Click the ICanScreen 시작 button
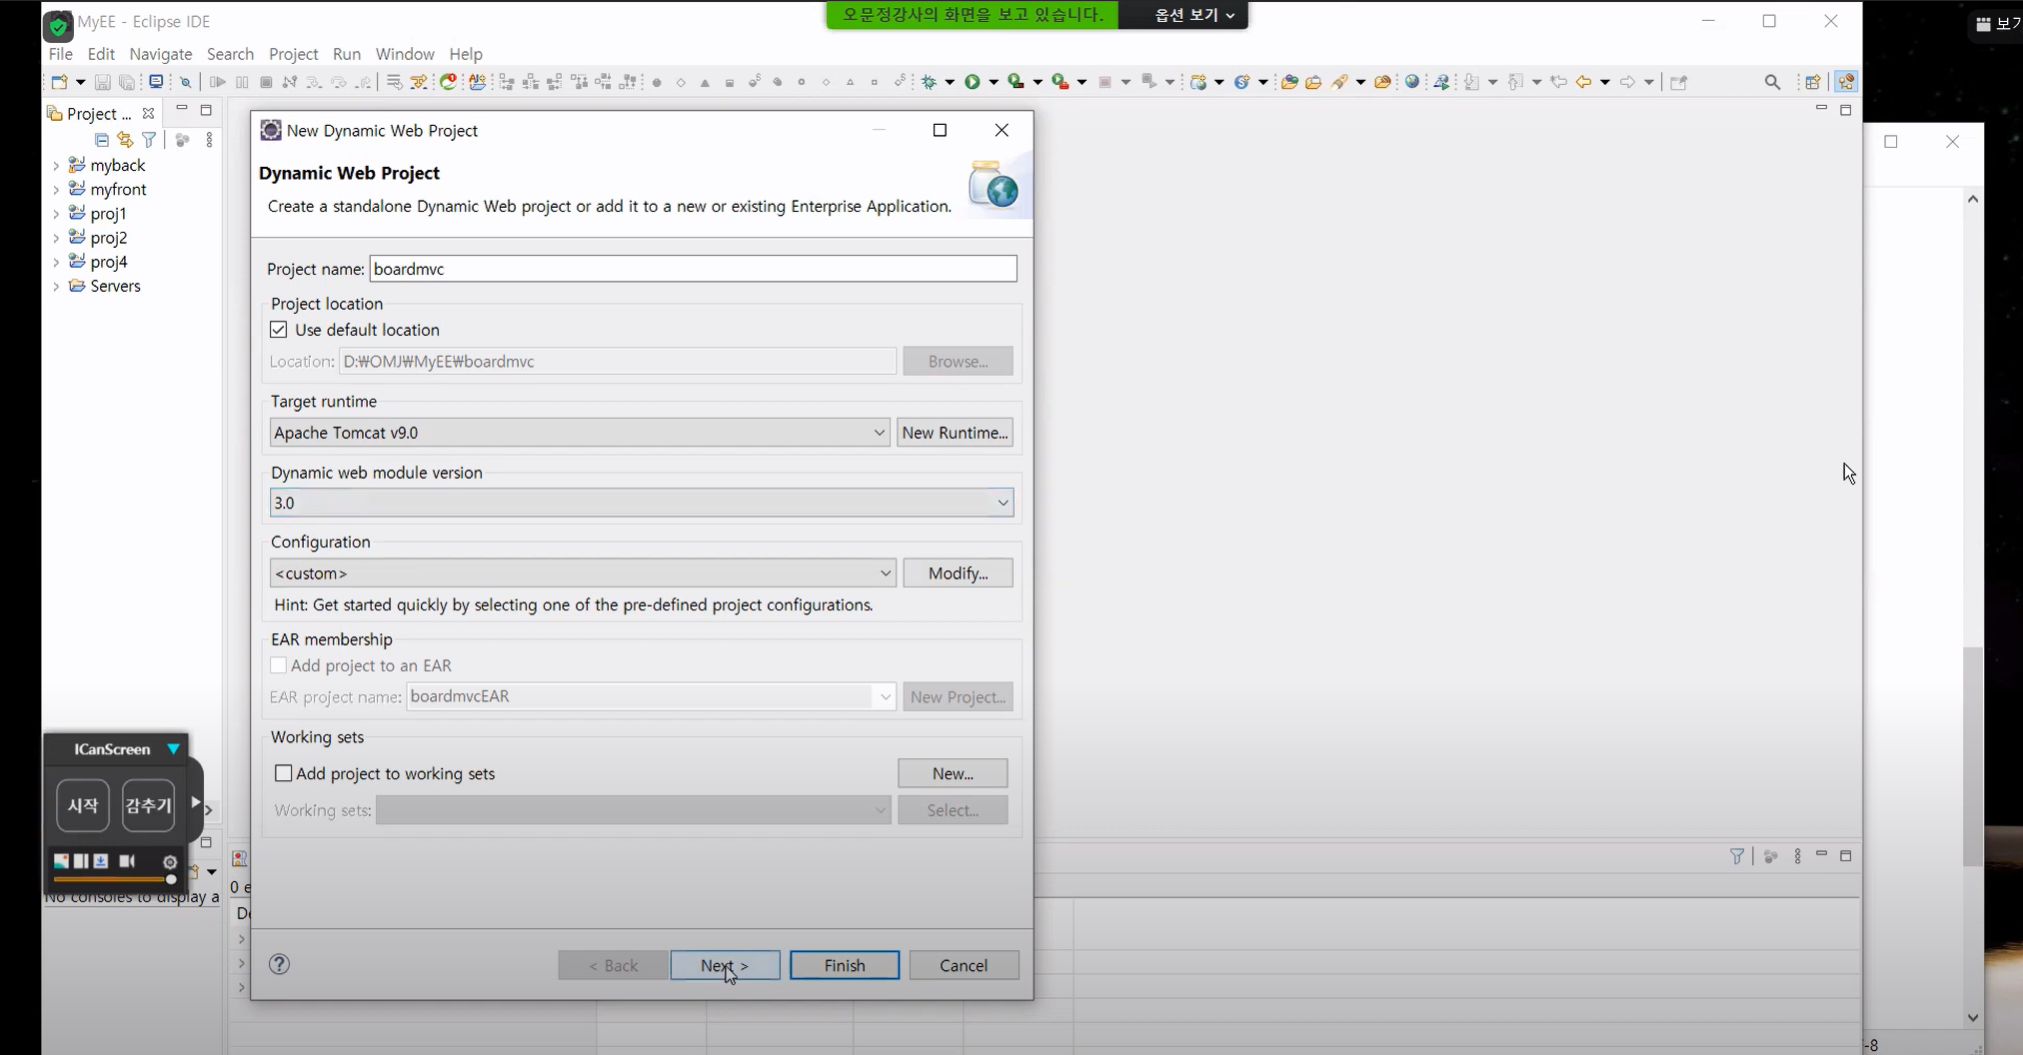This screenshot has height=1055, width=2023. 83,806
